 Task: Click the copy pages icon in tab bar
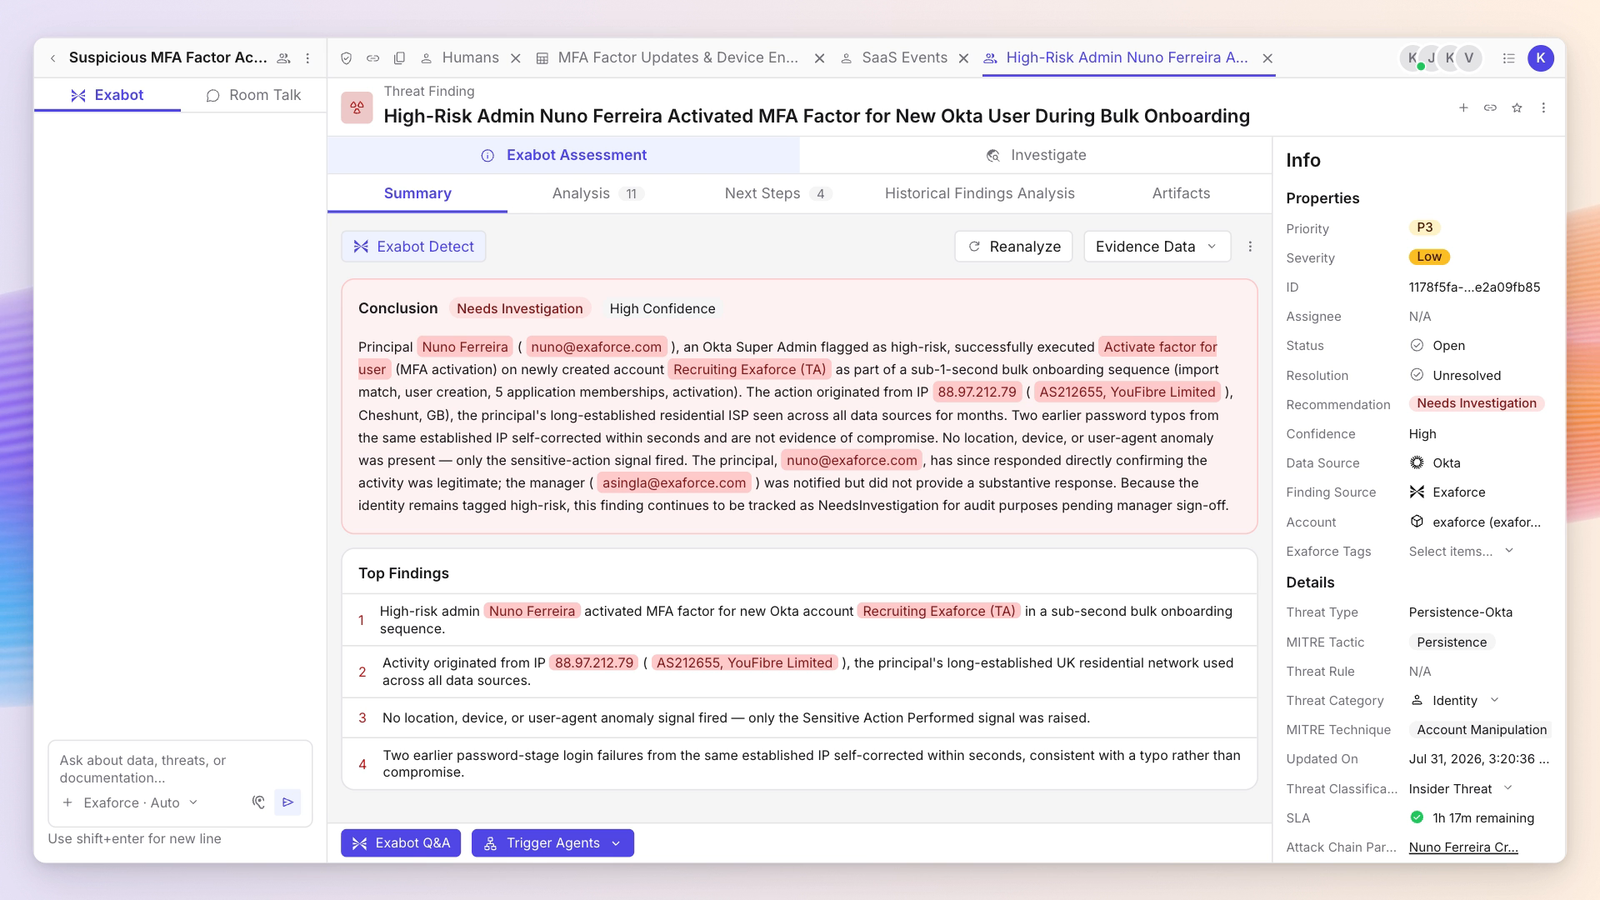tap(399, 58)
